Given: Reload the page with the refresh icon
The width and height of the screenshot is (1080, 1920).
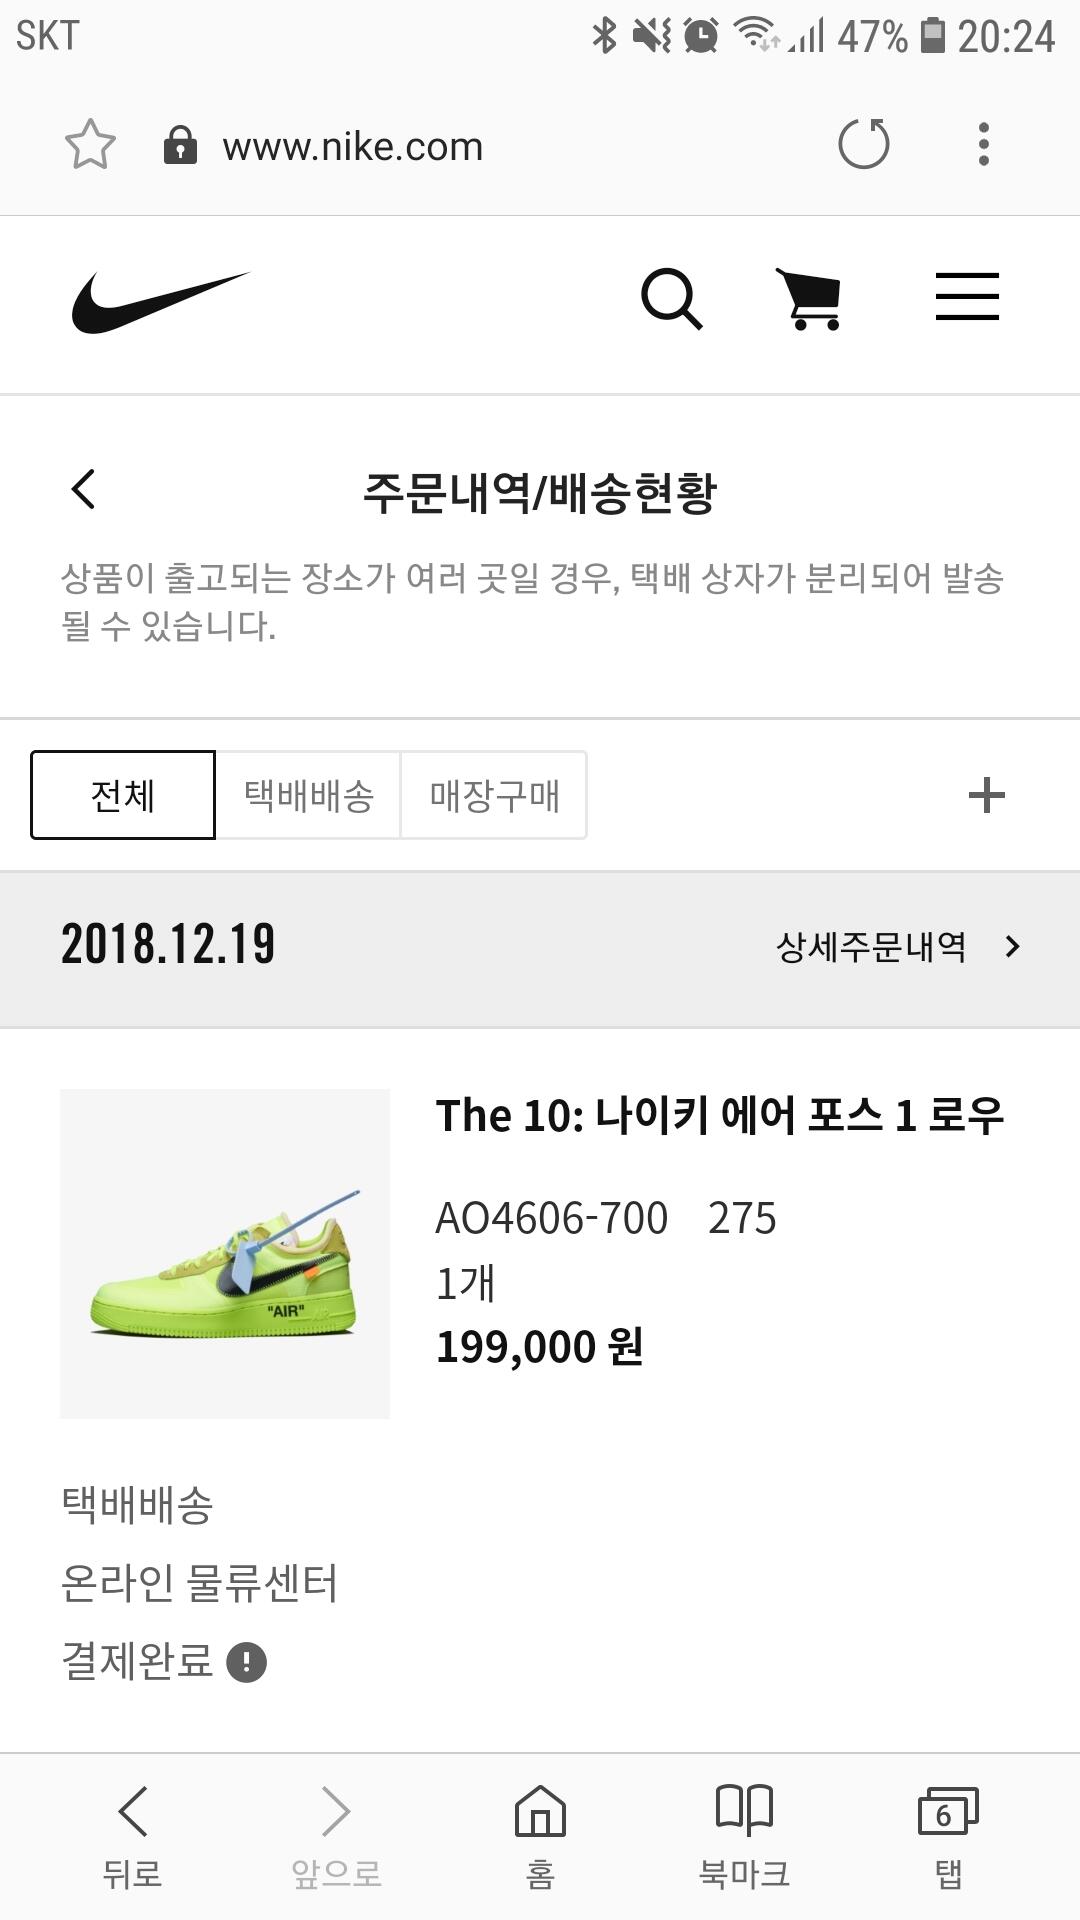Looking at the screenshot, I should coord(863,145).
